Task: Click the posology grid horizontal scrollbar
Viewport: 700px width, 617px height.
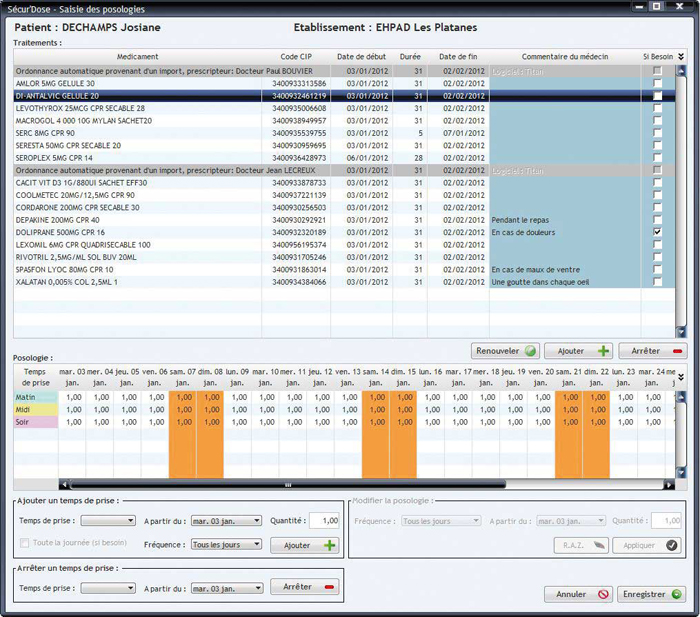Action: tap(366, 484)
